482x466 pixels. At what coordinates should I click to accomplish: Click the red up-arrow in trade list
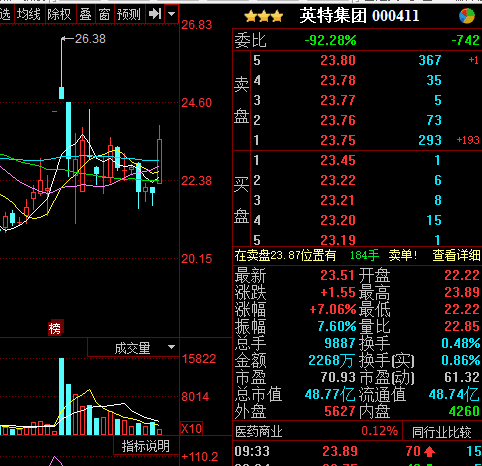[429, 451]
